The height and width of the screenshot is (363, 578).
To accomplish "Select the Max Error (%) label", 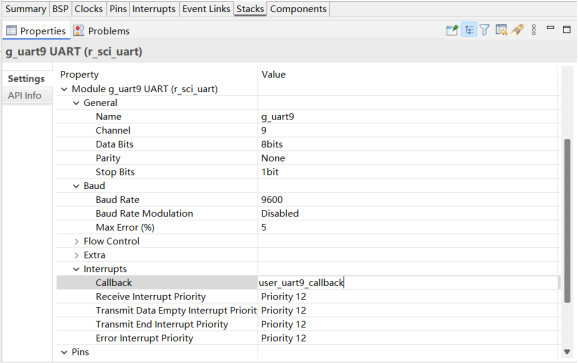I will click(x=125, y=227).
